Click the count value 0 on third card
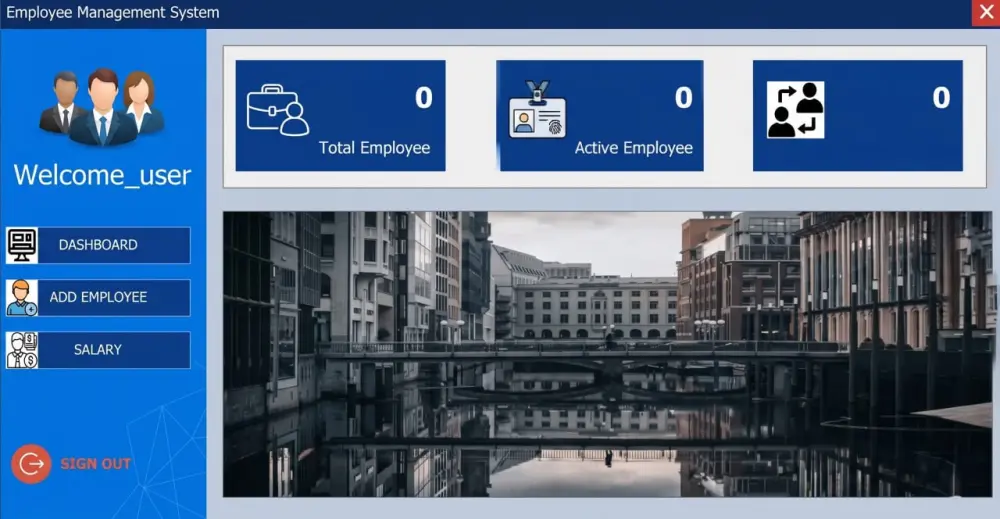 [941, 98]
